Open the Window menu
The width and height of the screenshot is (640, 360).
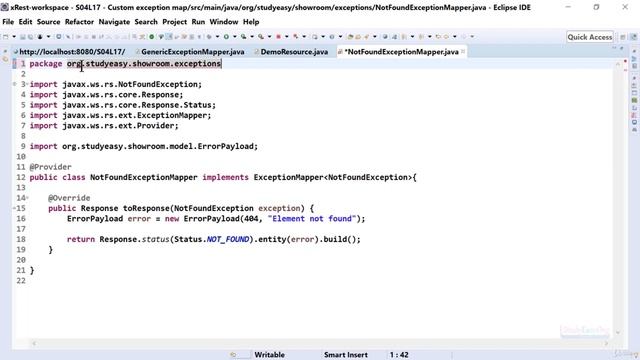click(224, 22)
